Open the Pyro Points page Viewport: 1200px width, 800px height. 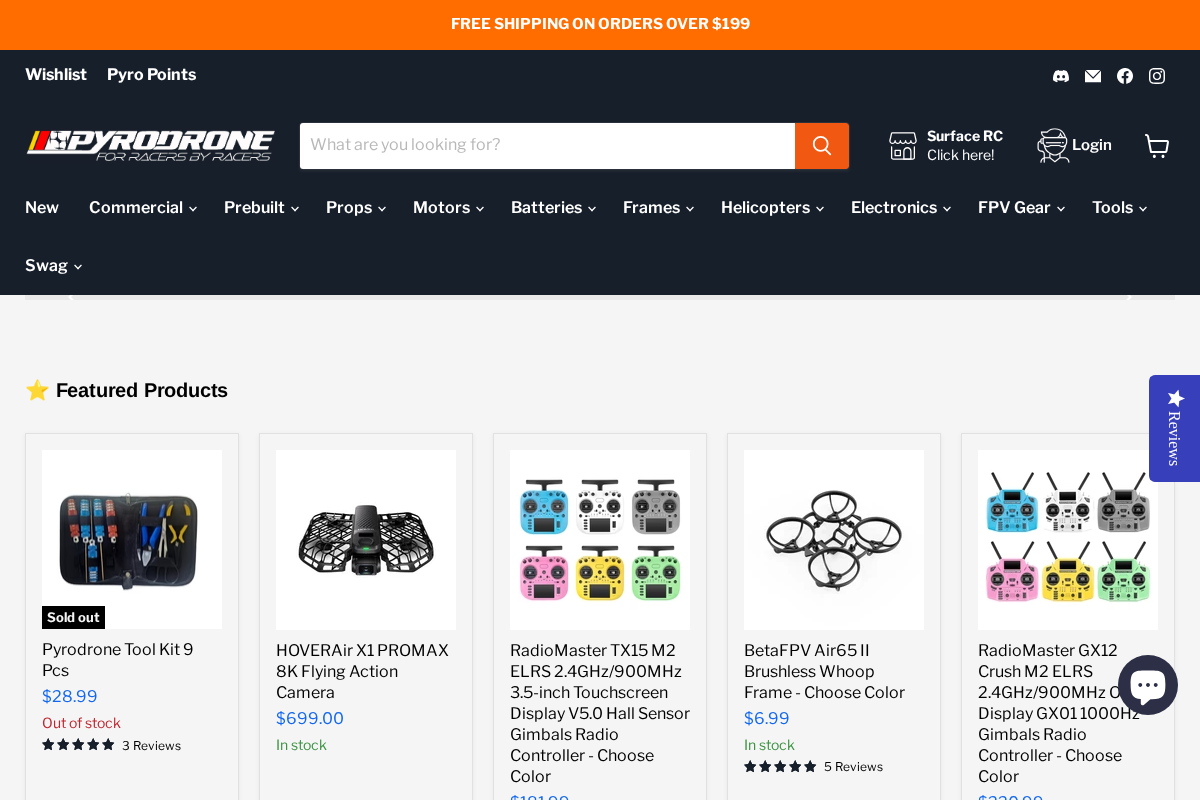[x=151, y=75]
